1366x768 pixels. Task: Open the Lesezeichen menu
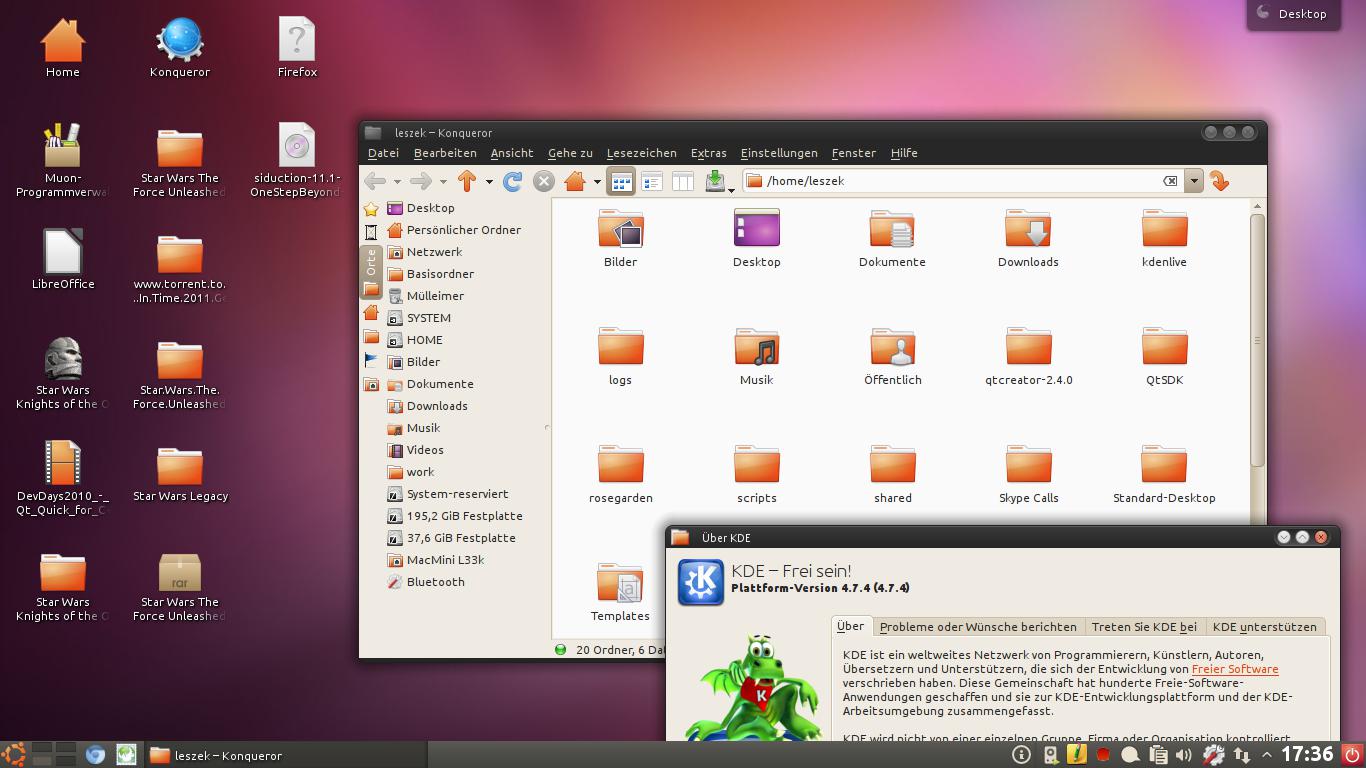coord(641,153)
